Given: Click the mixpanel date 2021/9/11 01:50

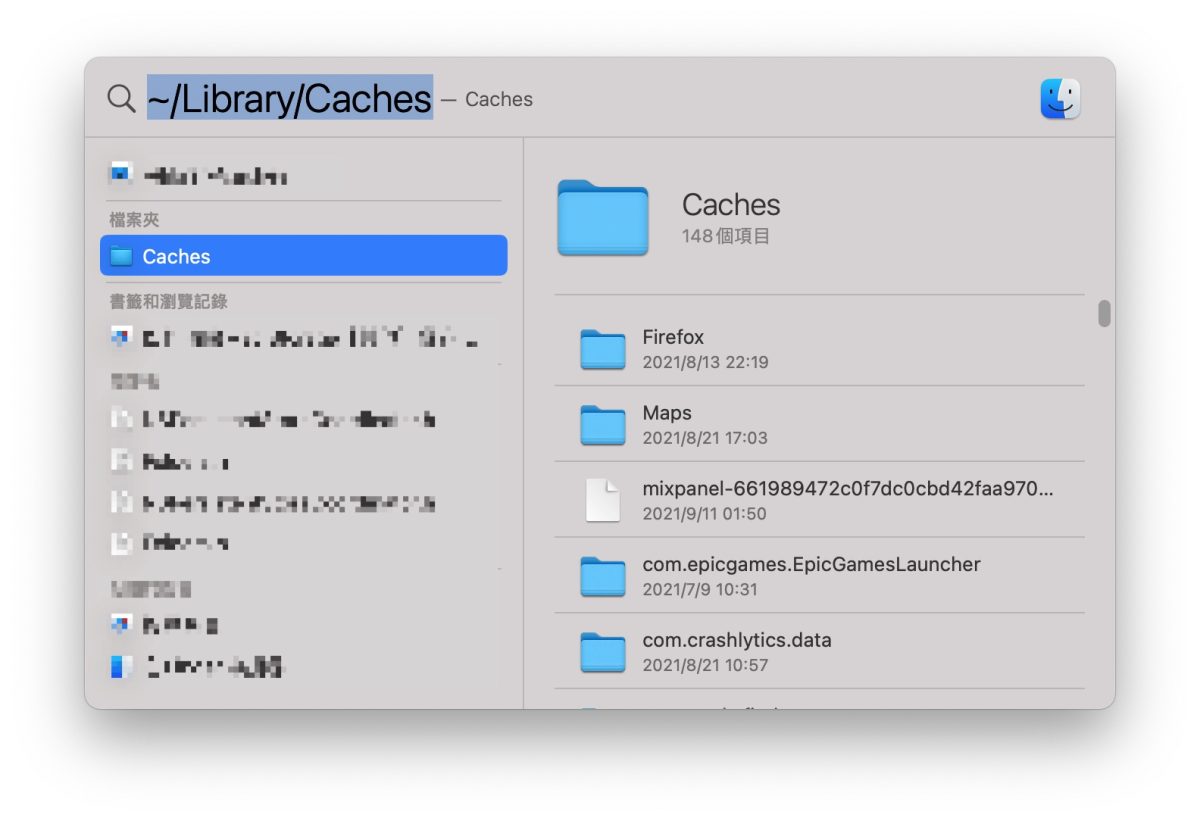Looking at the screenshot, I should point(704,514).
